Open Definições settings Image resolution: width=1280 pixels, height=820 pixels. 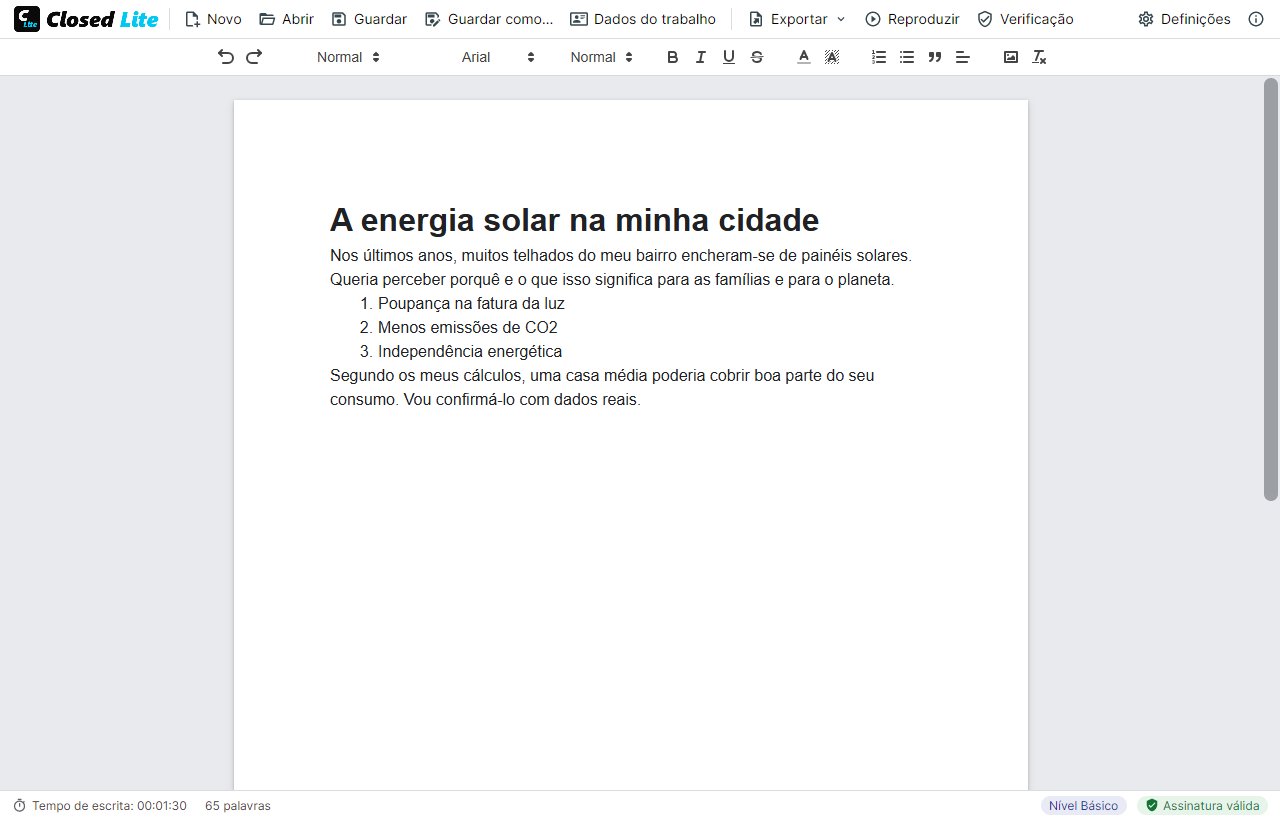coord(1184,19)
